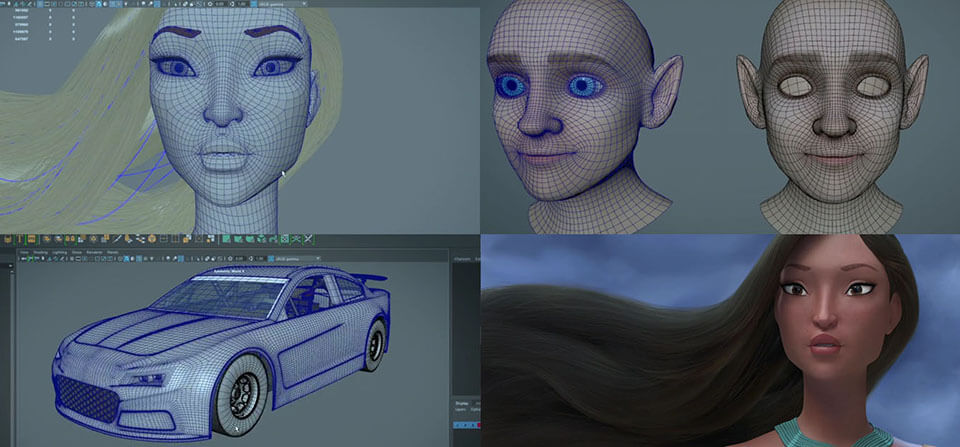Click the slanted pencil-like icon on the shelf

coord(116,239)
